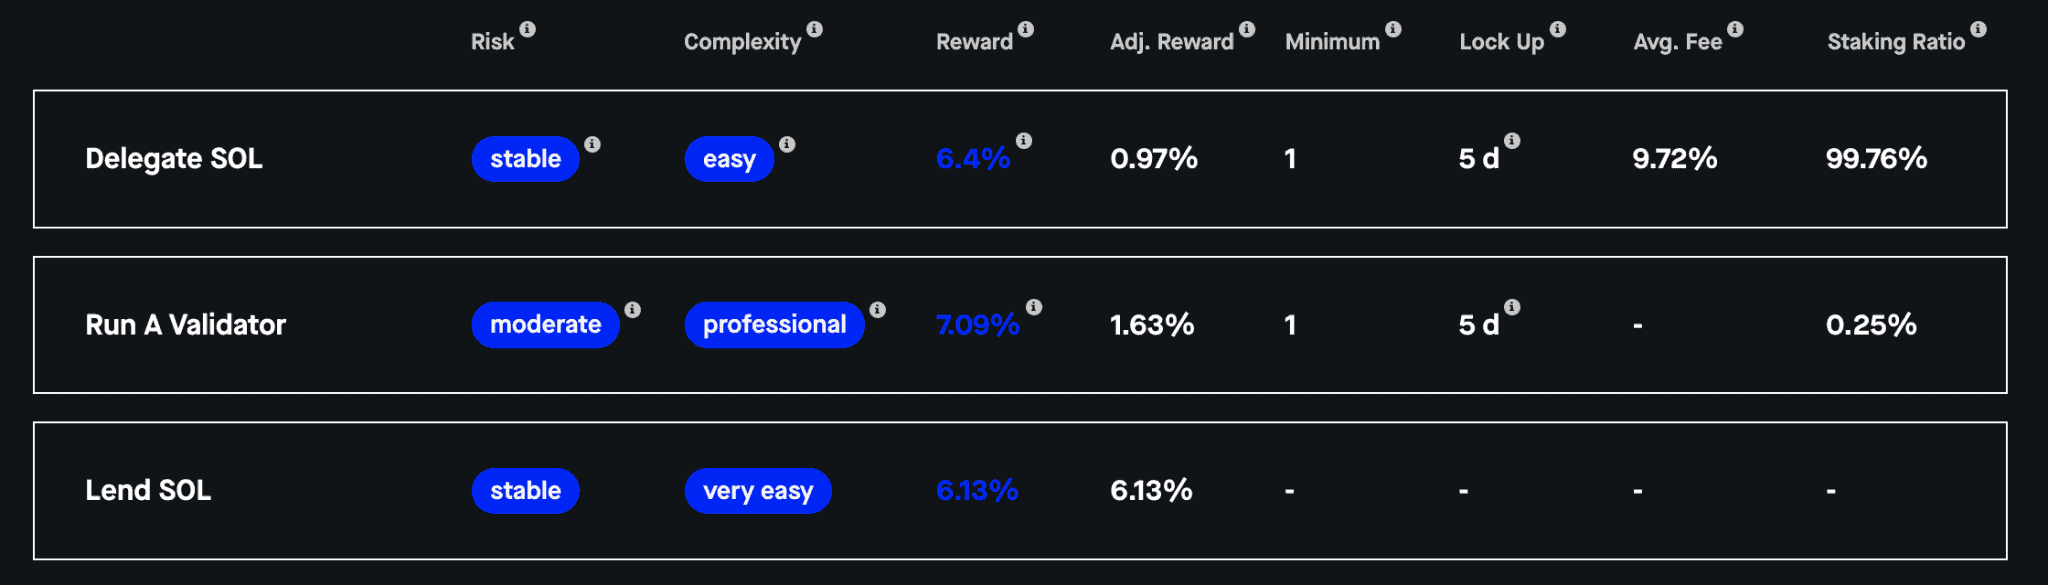Click the 6.13% blue reward value
Image resolution: width=2048 pixels, height=585 pixels.
pos(977,491)
